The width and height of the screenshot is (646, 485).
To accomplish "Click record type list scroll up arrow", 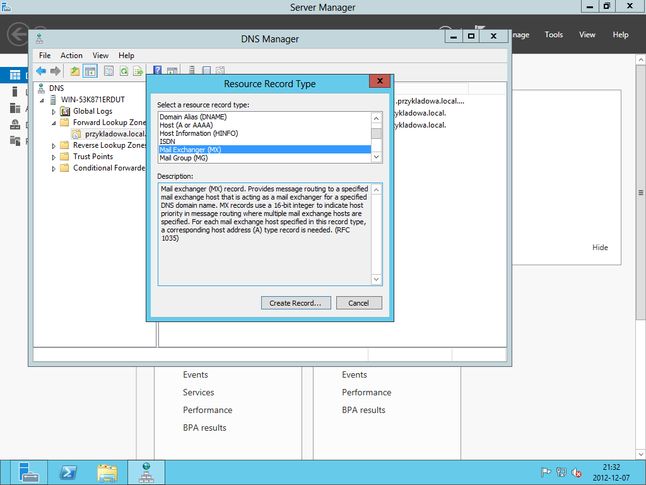I will pos(376,118).
